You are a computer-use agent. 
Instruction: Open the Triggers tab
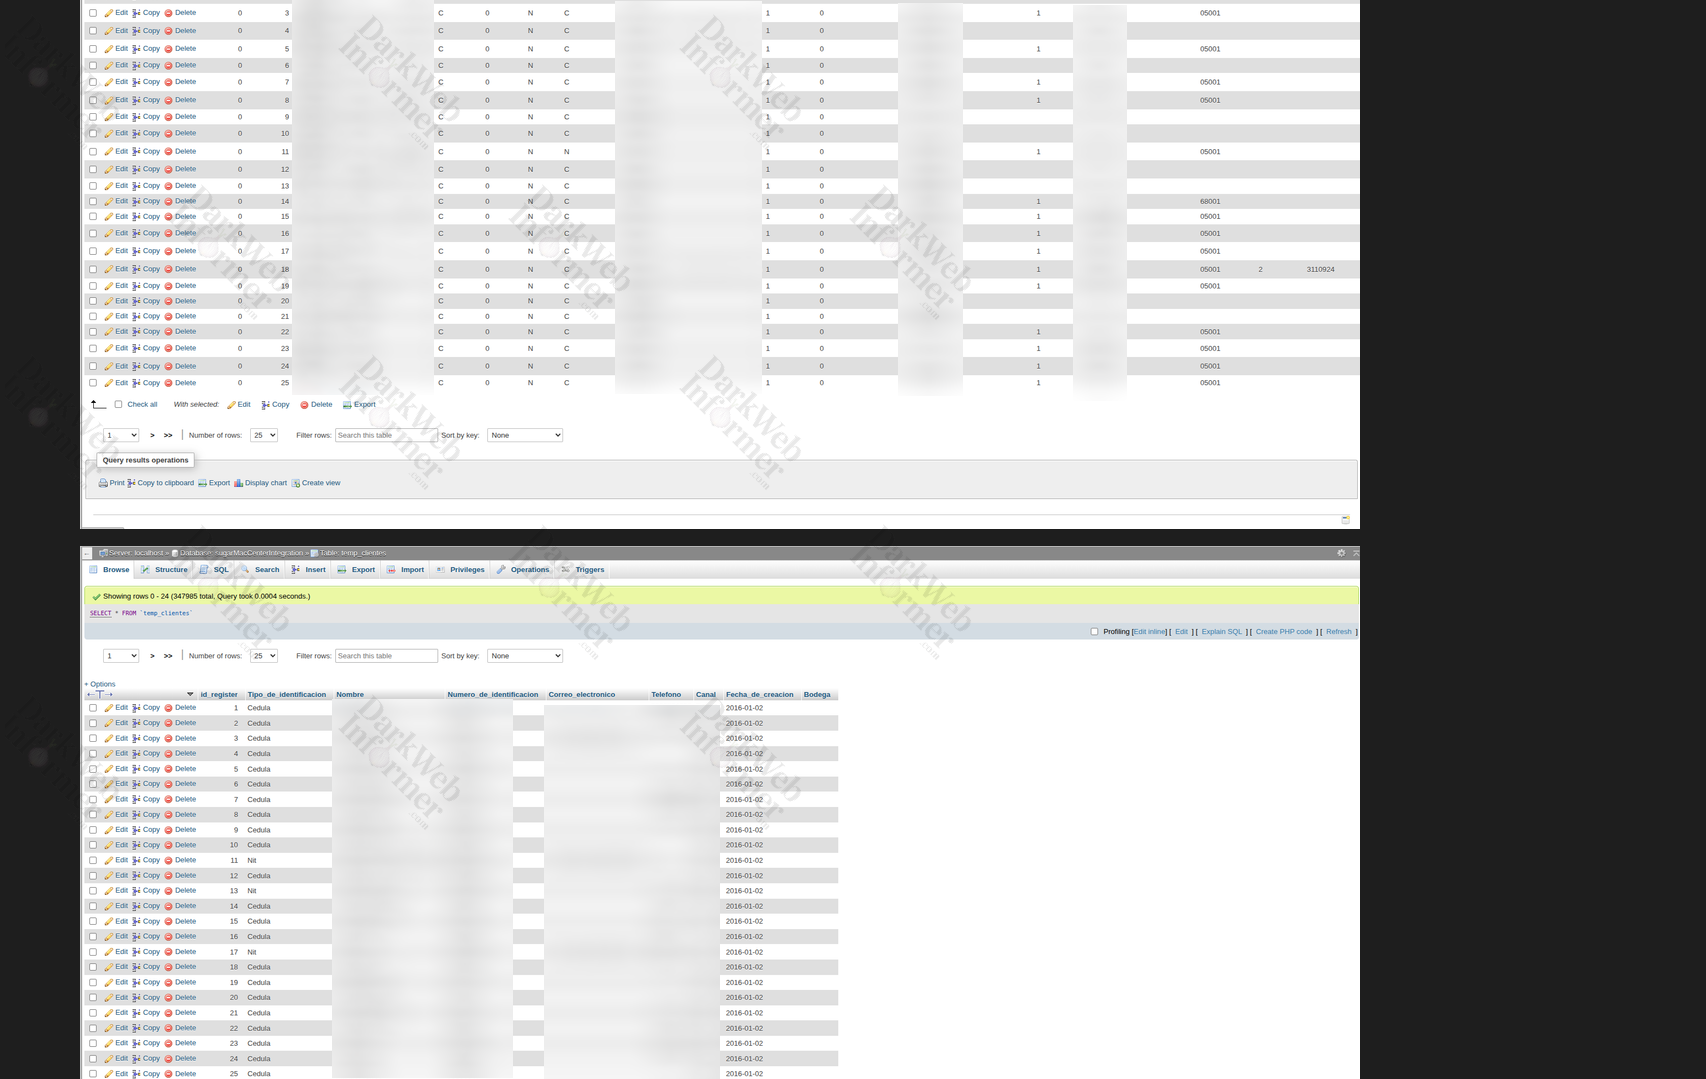tap(583, 570)
